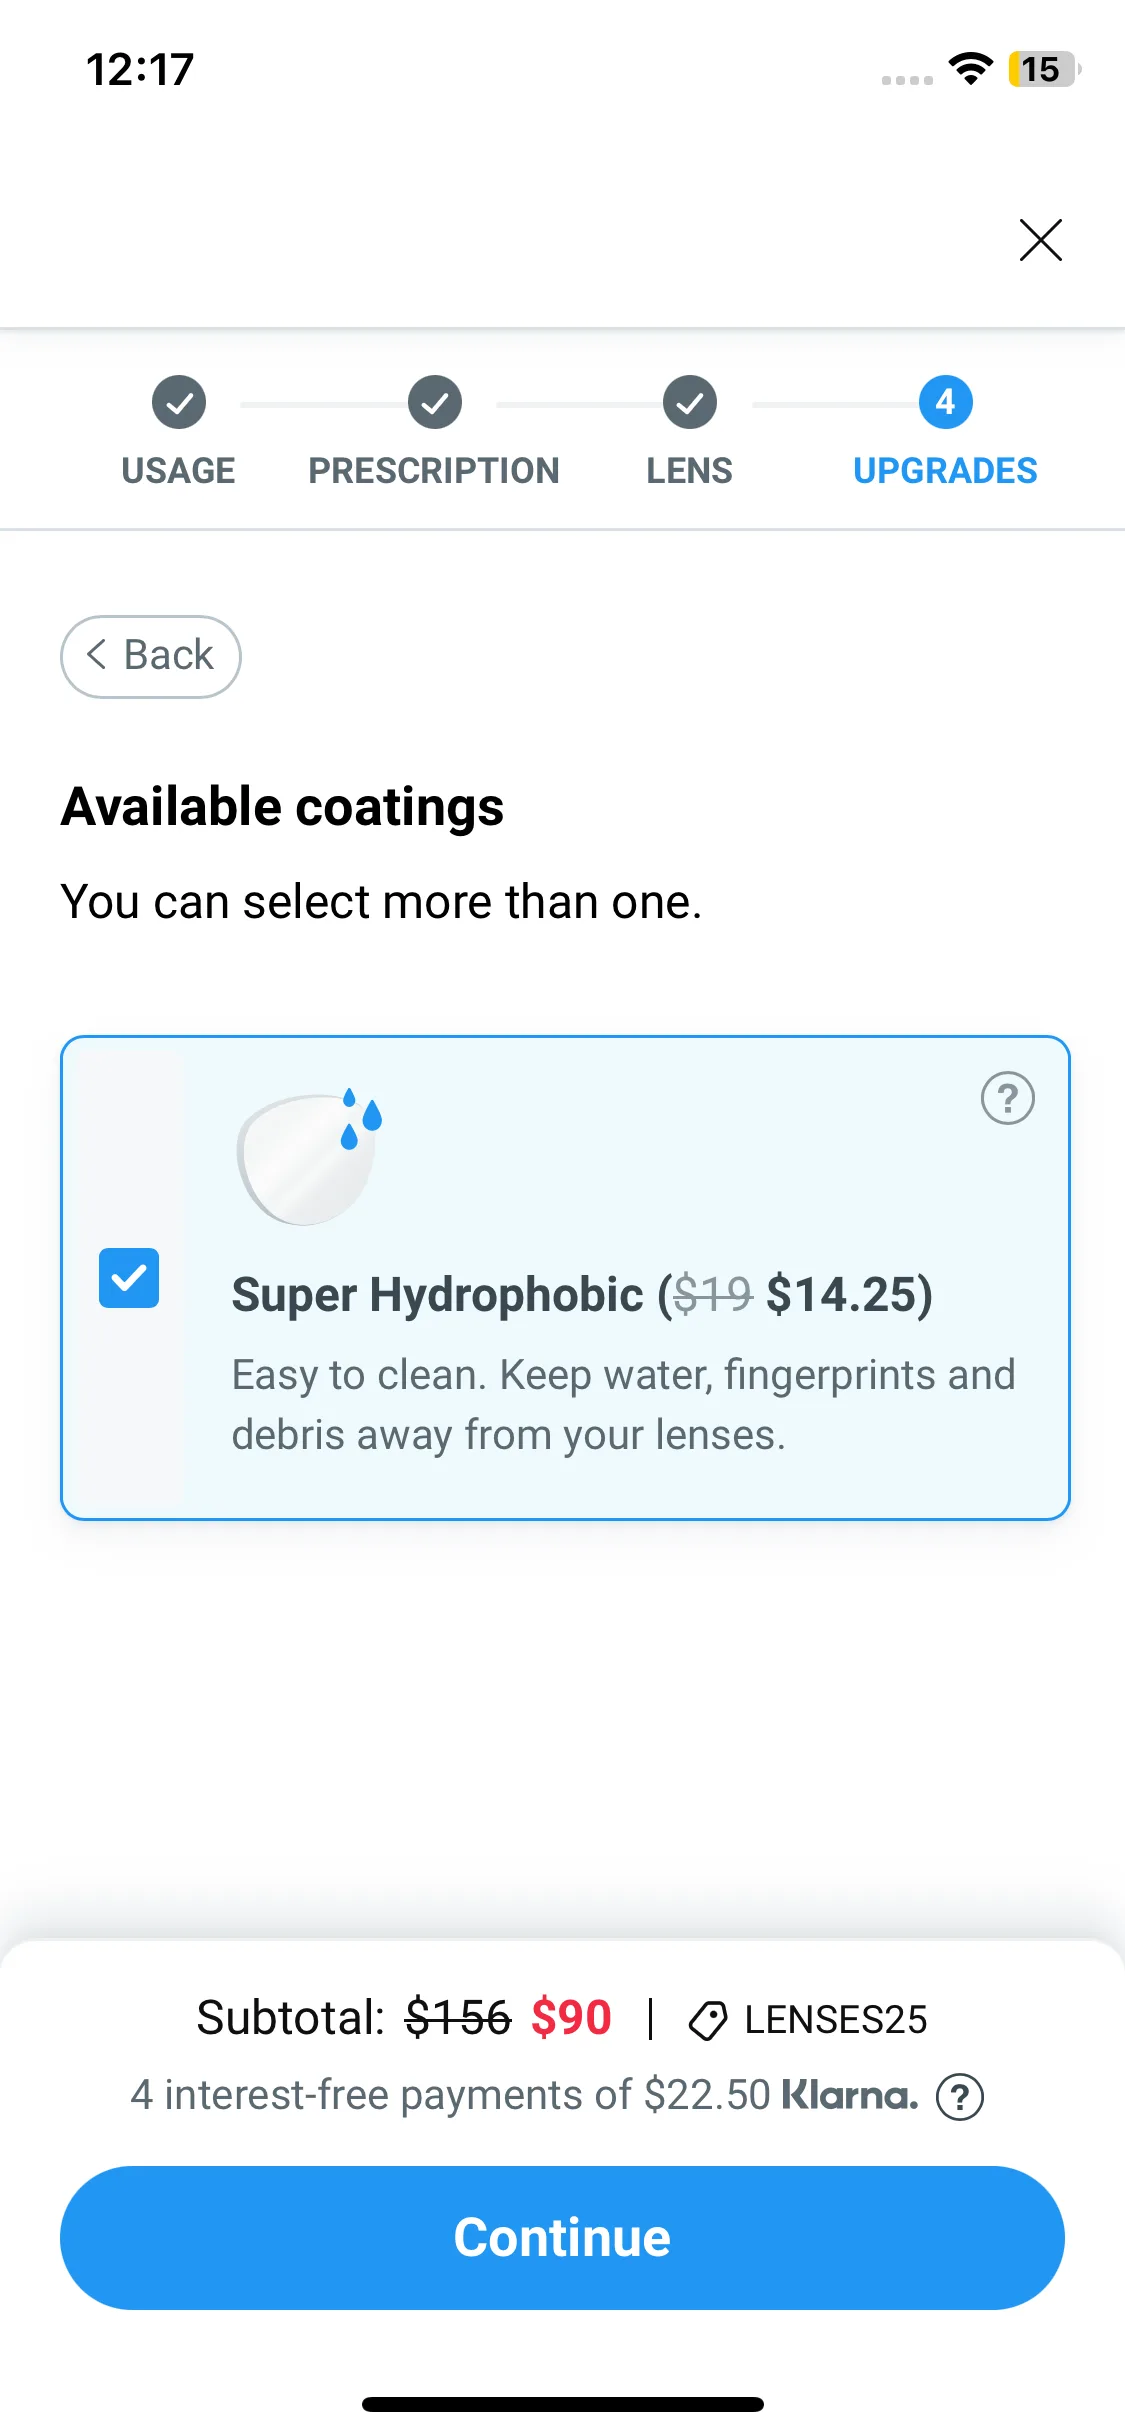Open Klarna payments info question icon
This screenshot has height=2436, width=1125.
960,2096
